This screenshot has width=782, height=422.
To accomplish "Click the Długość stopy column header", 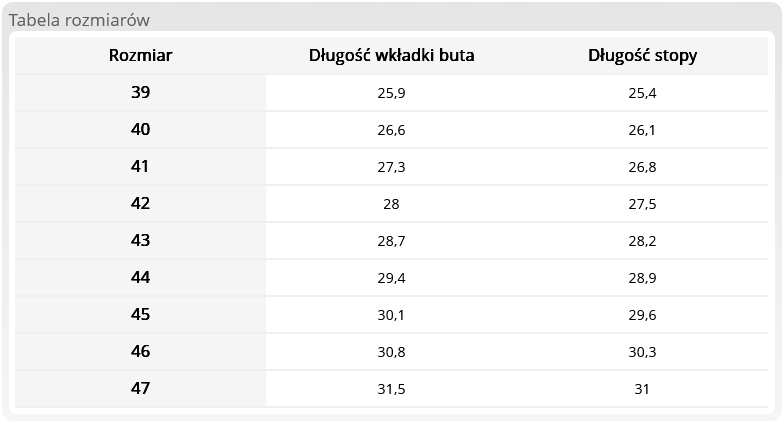I will pos(642,56).
